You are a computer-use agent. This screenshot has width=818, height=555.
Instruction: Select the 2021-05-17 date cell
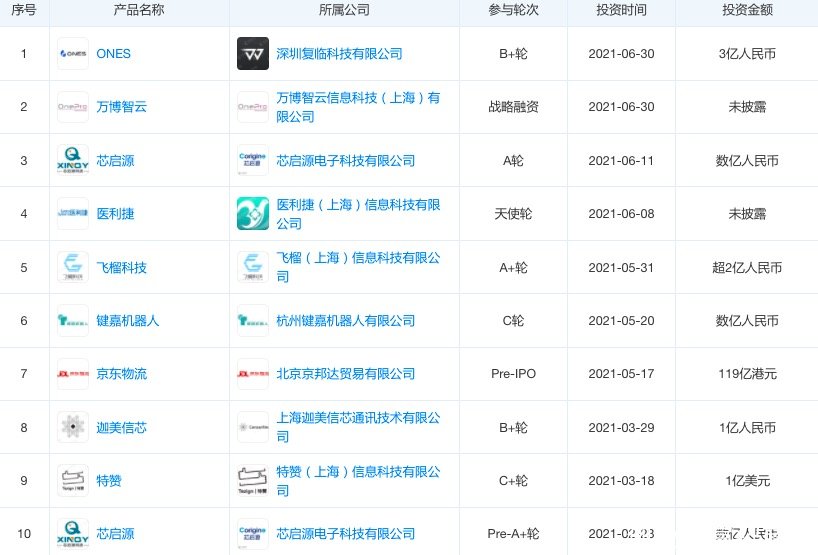point(621,374)
